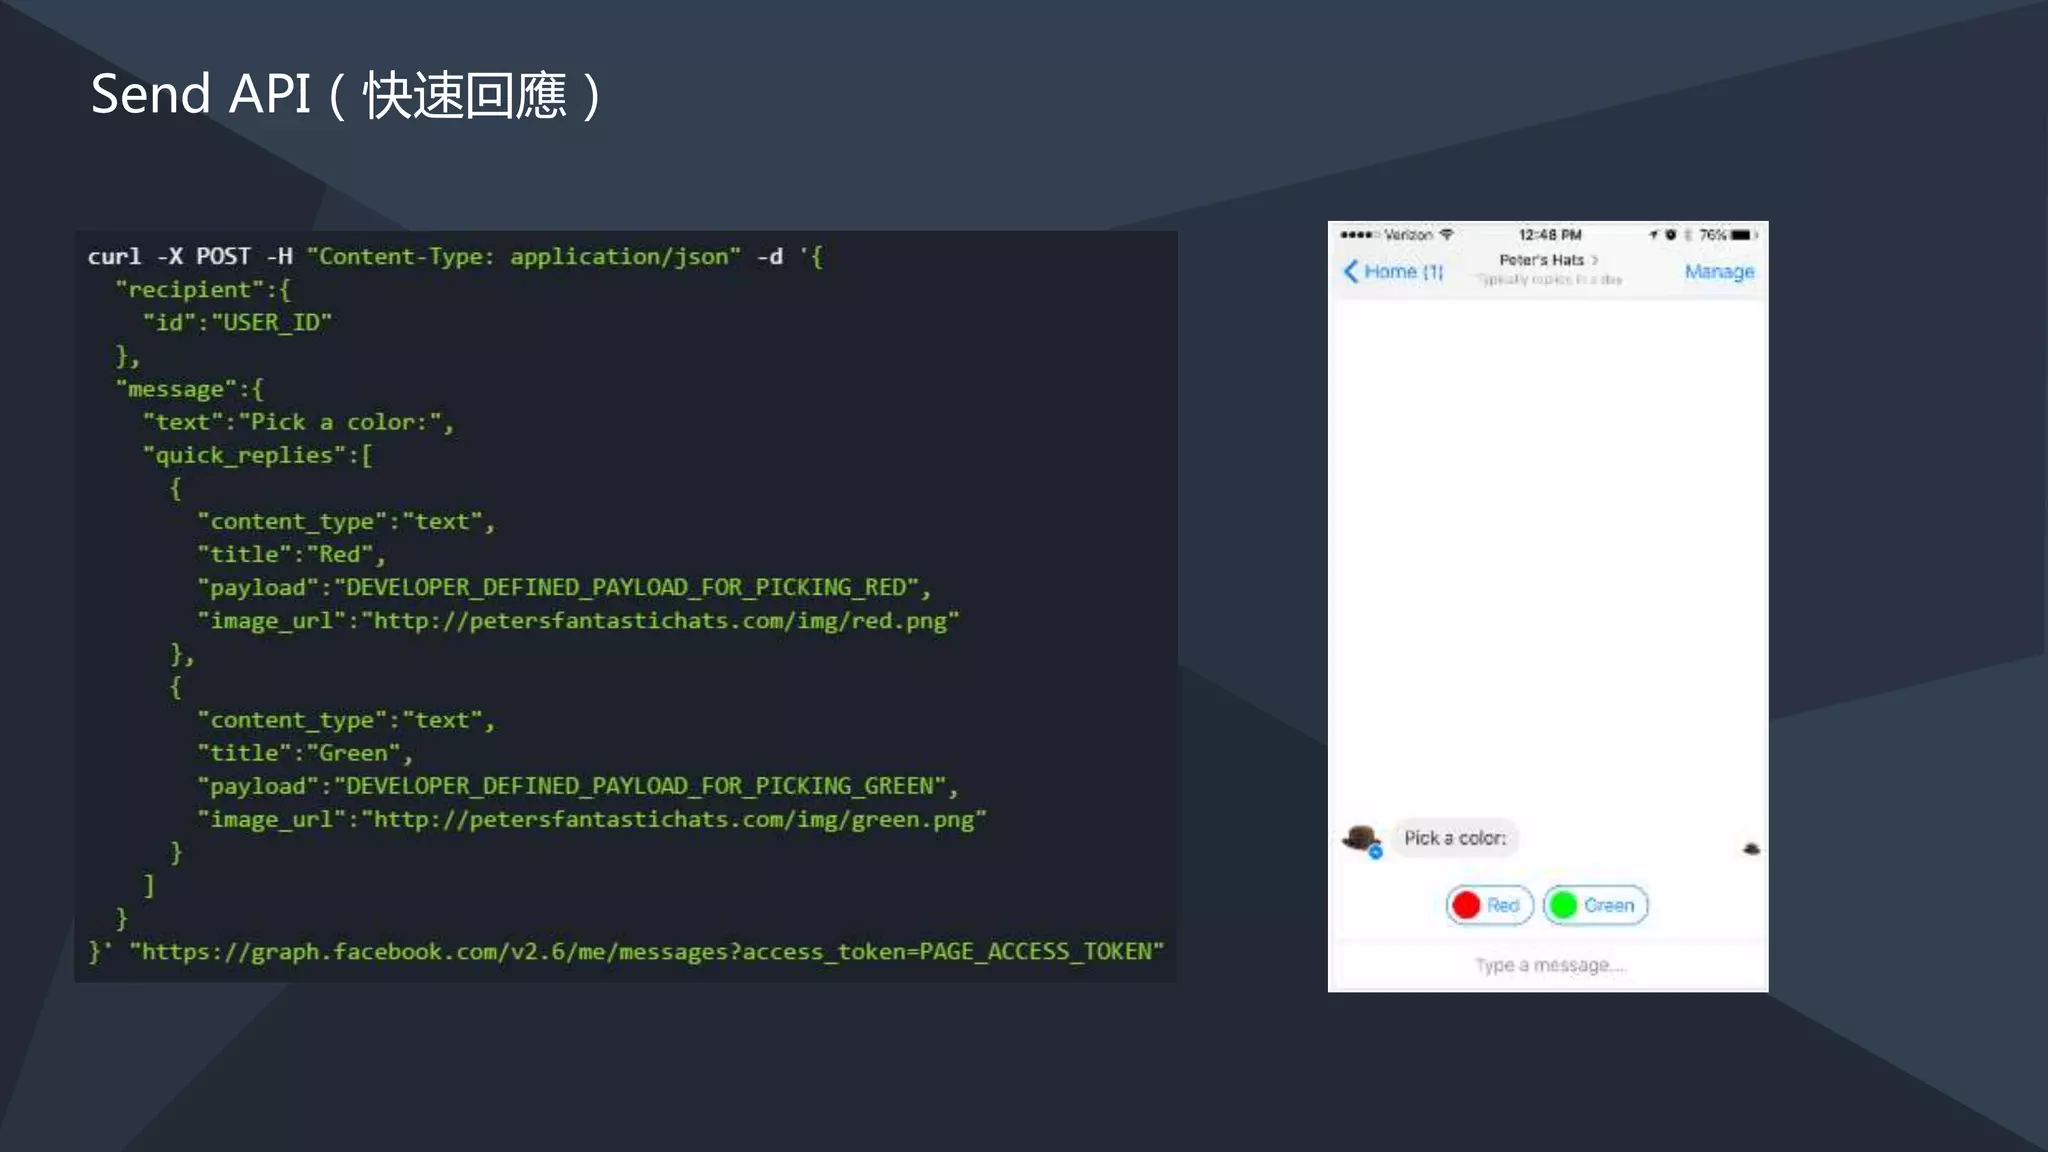This screenshot has width=2048, height=1152.
Task: Click the "id":"USER_ID" line
Action: click(237, 323)
